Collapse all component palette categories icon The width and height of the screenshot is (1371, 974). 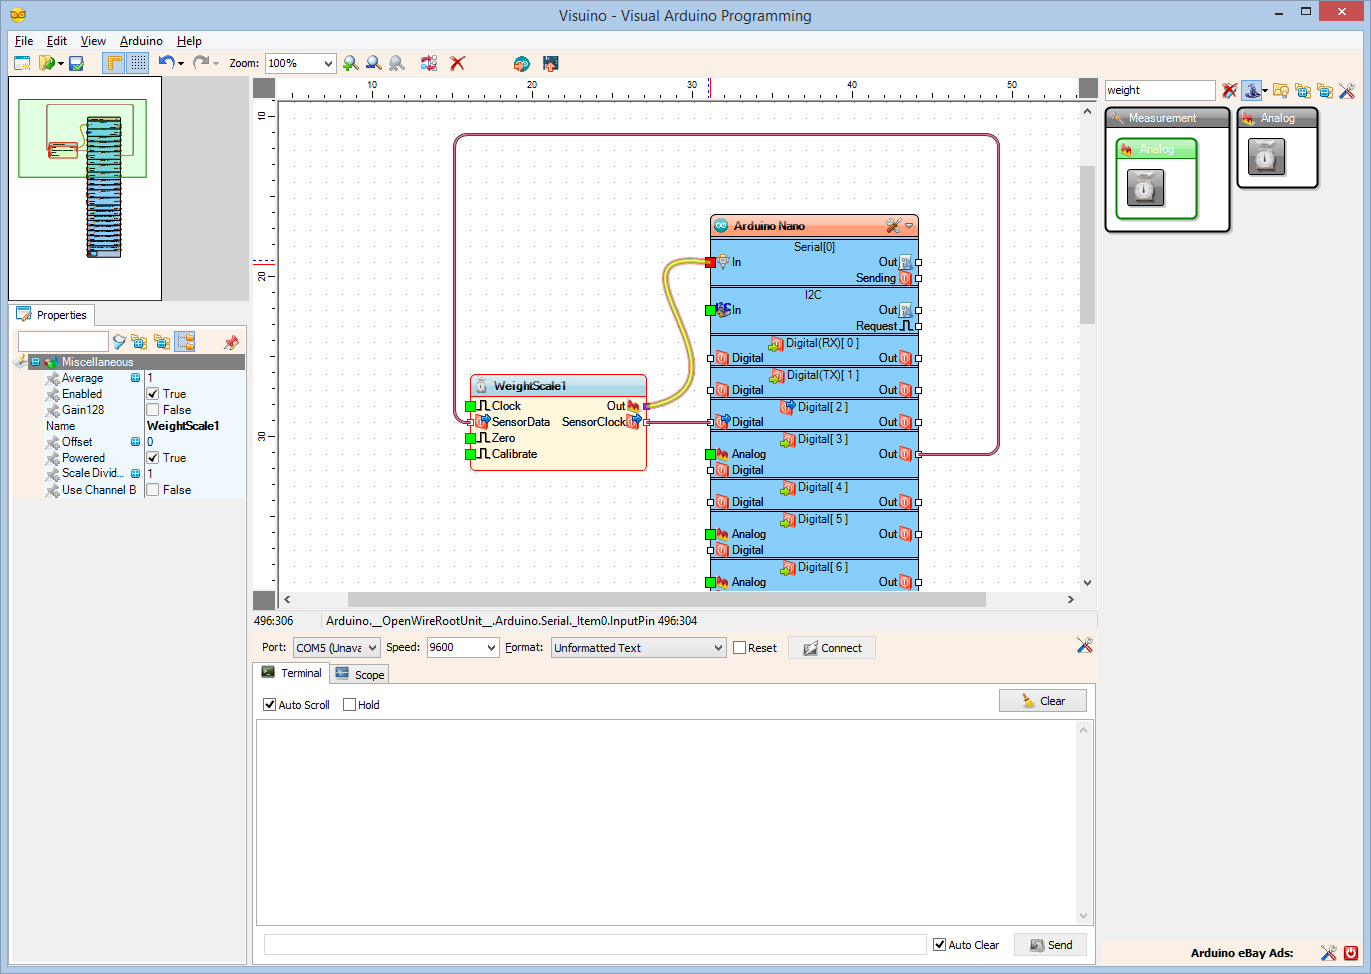[x=1325, y=90]
